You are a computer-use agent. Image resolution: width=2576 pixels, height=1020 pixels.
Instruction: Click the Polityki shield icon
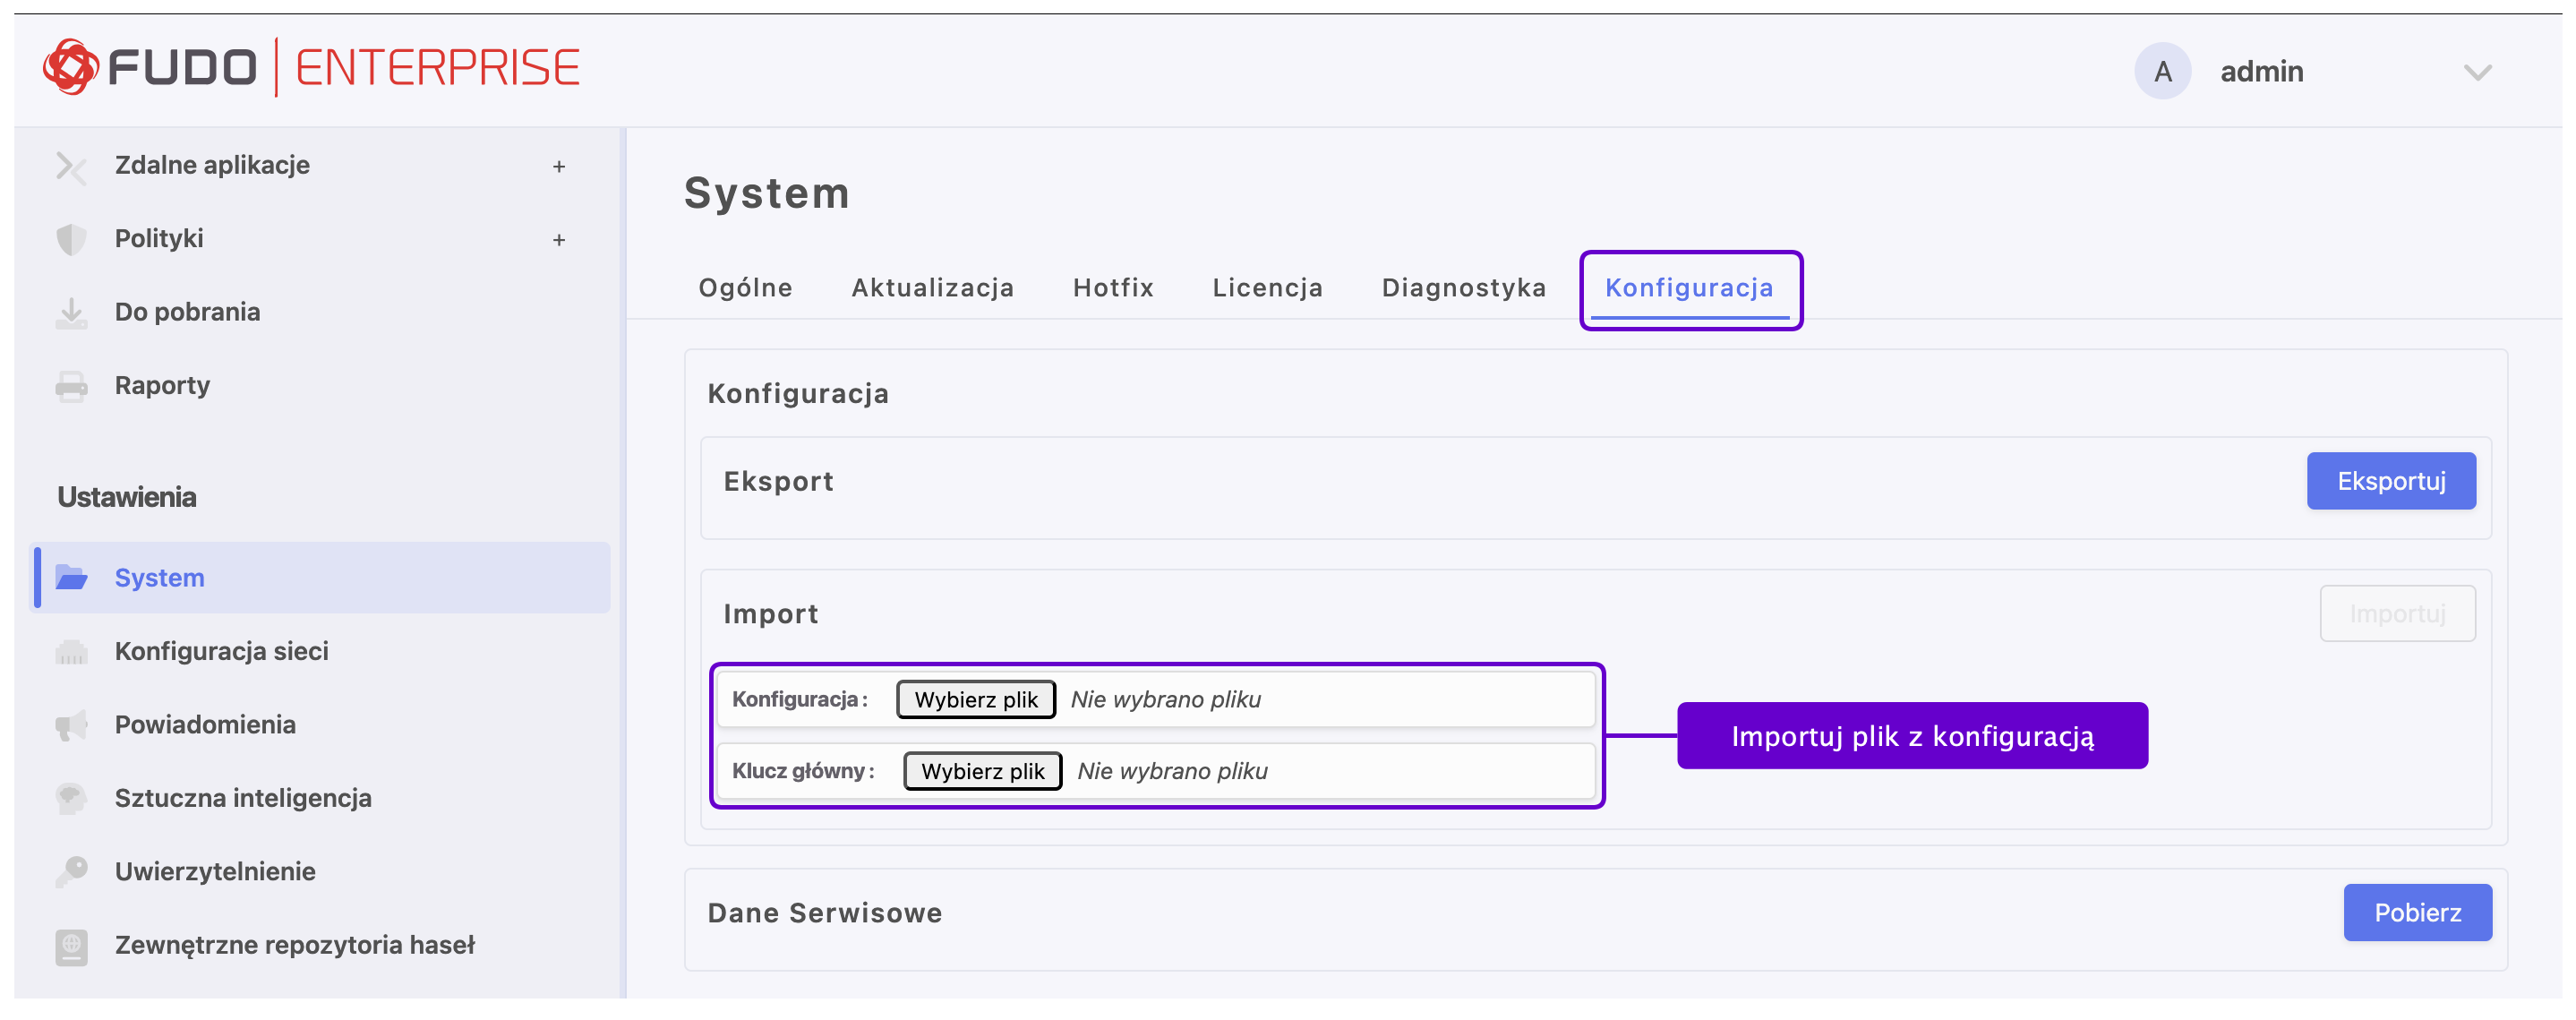coord(71,240)
